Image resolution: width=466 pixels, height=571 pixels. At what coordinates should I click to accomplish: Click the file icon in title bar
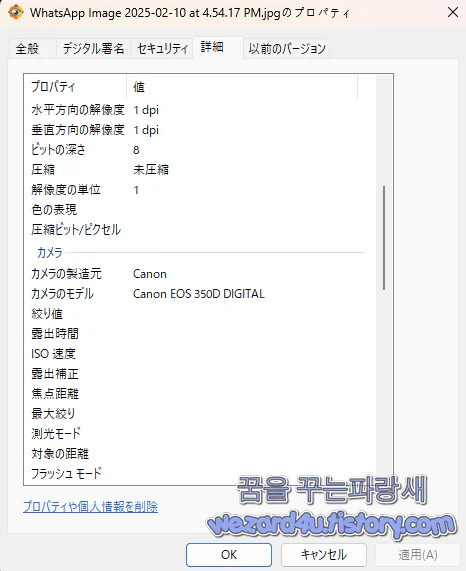tap(16, 12)
